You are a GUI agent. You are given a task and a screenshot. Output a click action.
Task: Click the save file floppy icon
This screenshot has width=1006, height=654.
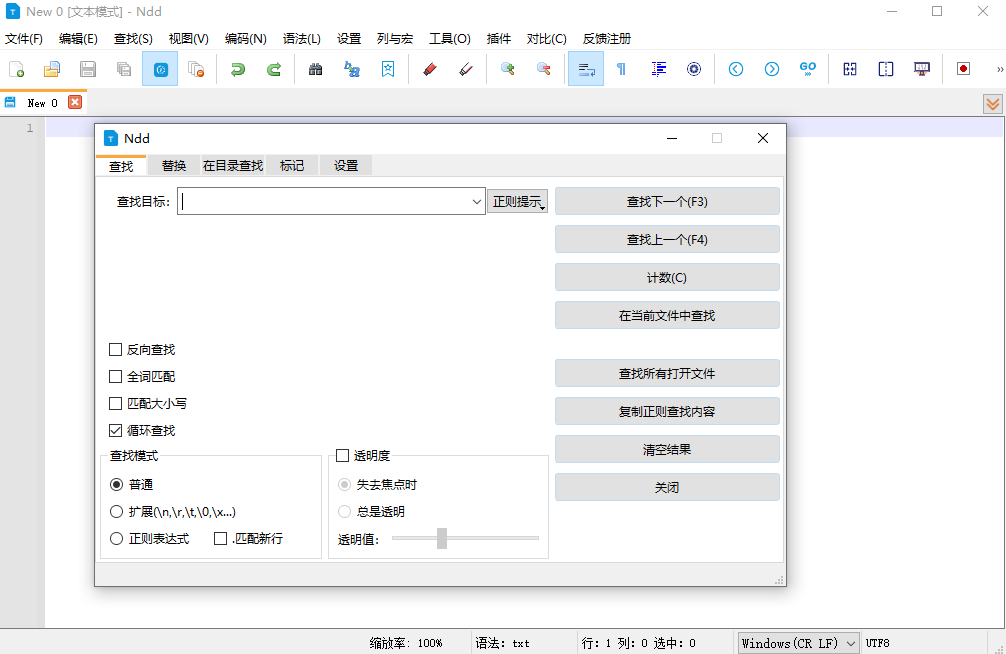[x=88, y=69]
